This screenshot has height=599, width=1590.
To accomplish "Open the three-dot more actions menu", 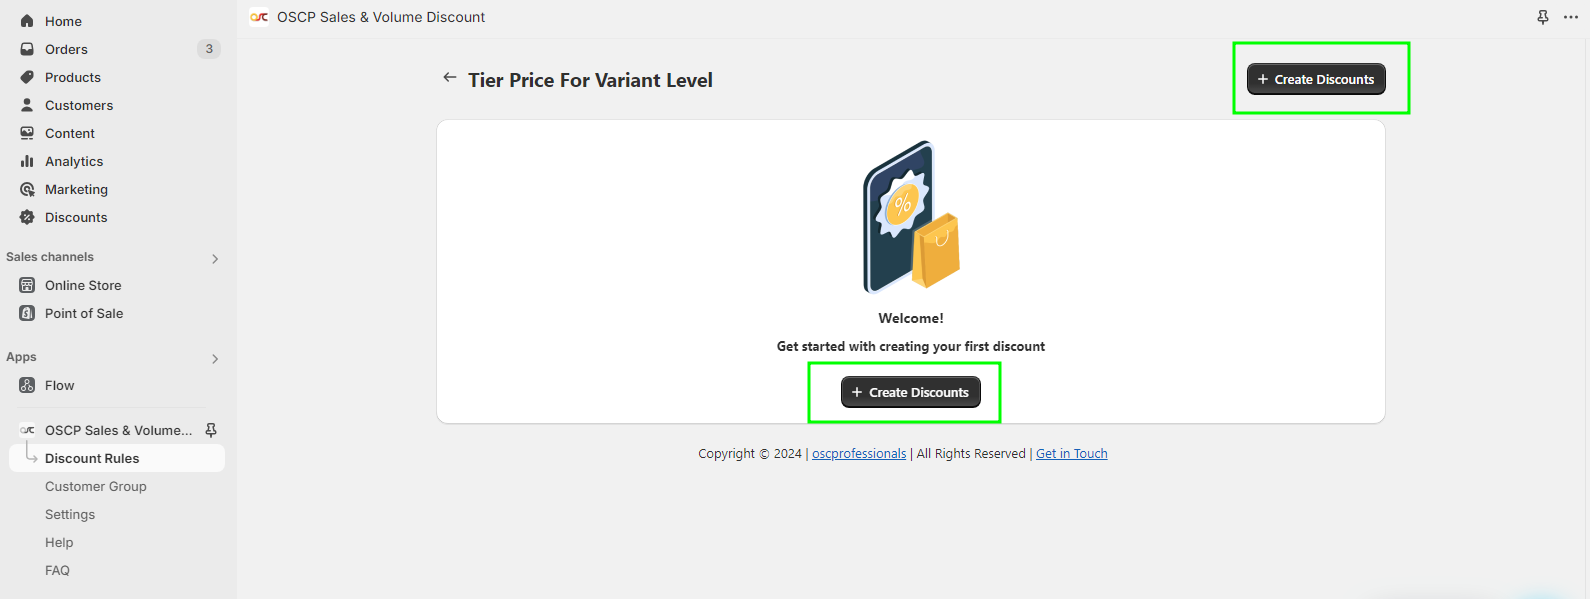I will [x=1571, y=17].
